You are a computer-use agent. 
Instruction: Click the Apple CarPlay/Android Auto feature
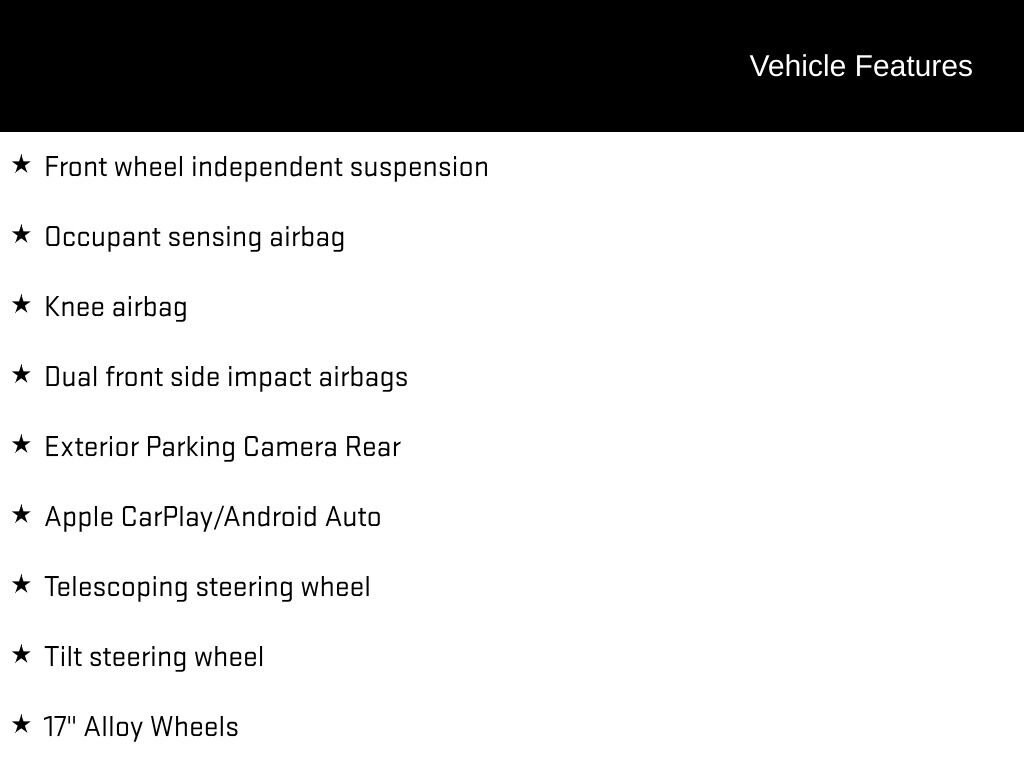[213, 517]
